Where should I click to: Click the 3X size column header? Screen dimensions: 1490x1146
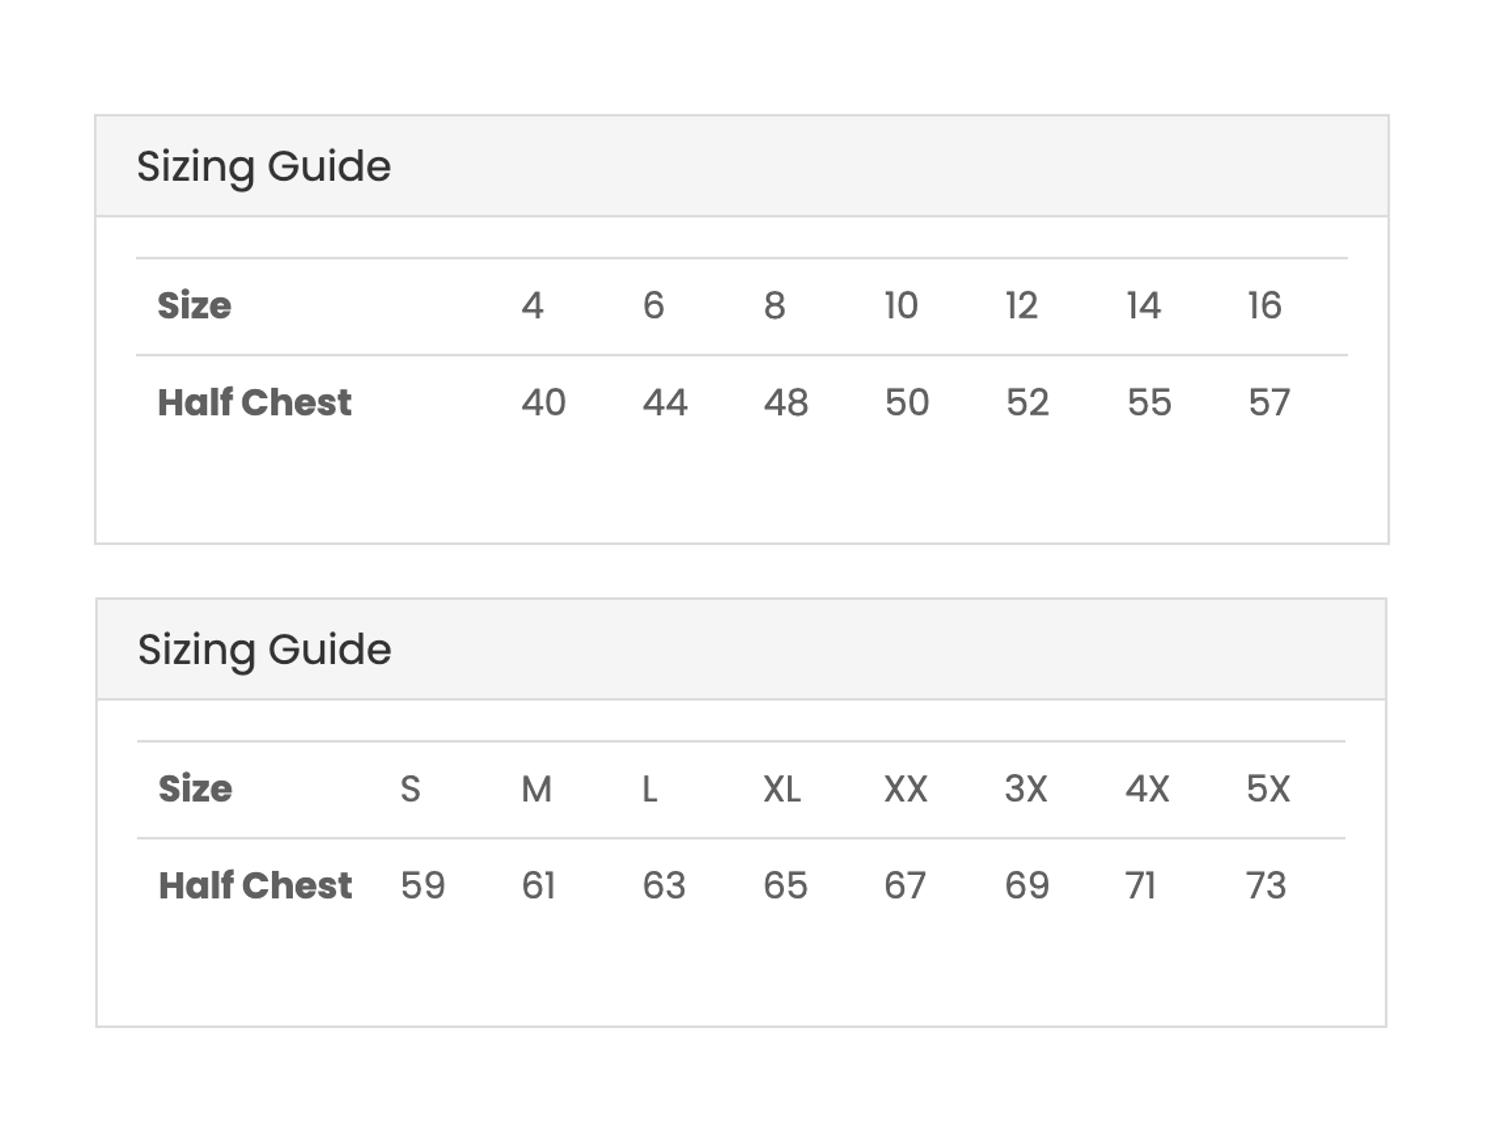click(1026, 789)
